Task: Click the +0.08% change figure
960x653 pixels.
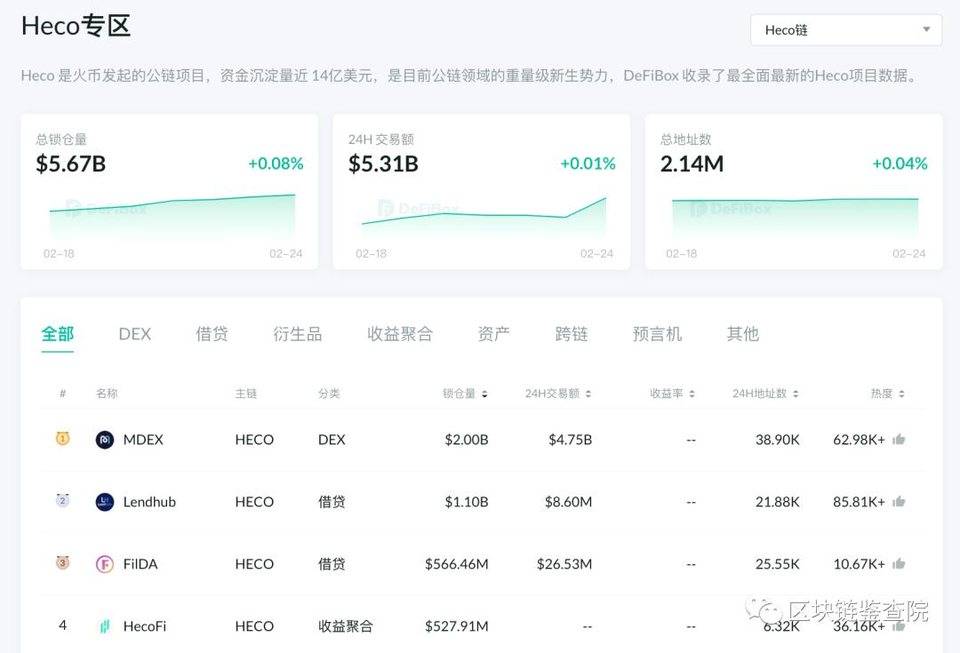Action: pyautogui.click(x=276, y=164)
